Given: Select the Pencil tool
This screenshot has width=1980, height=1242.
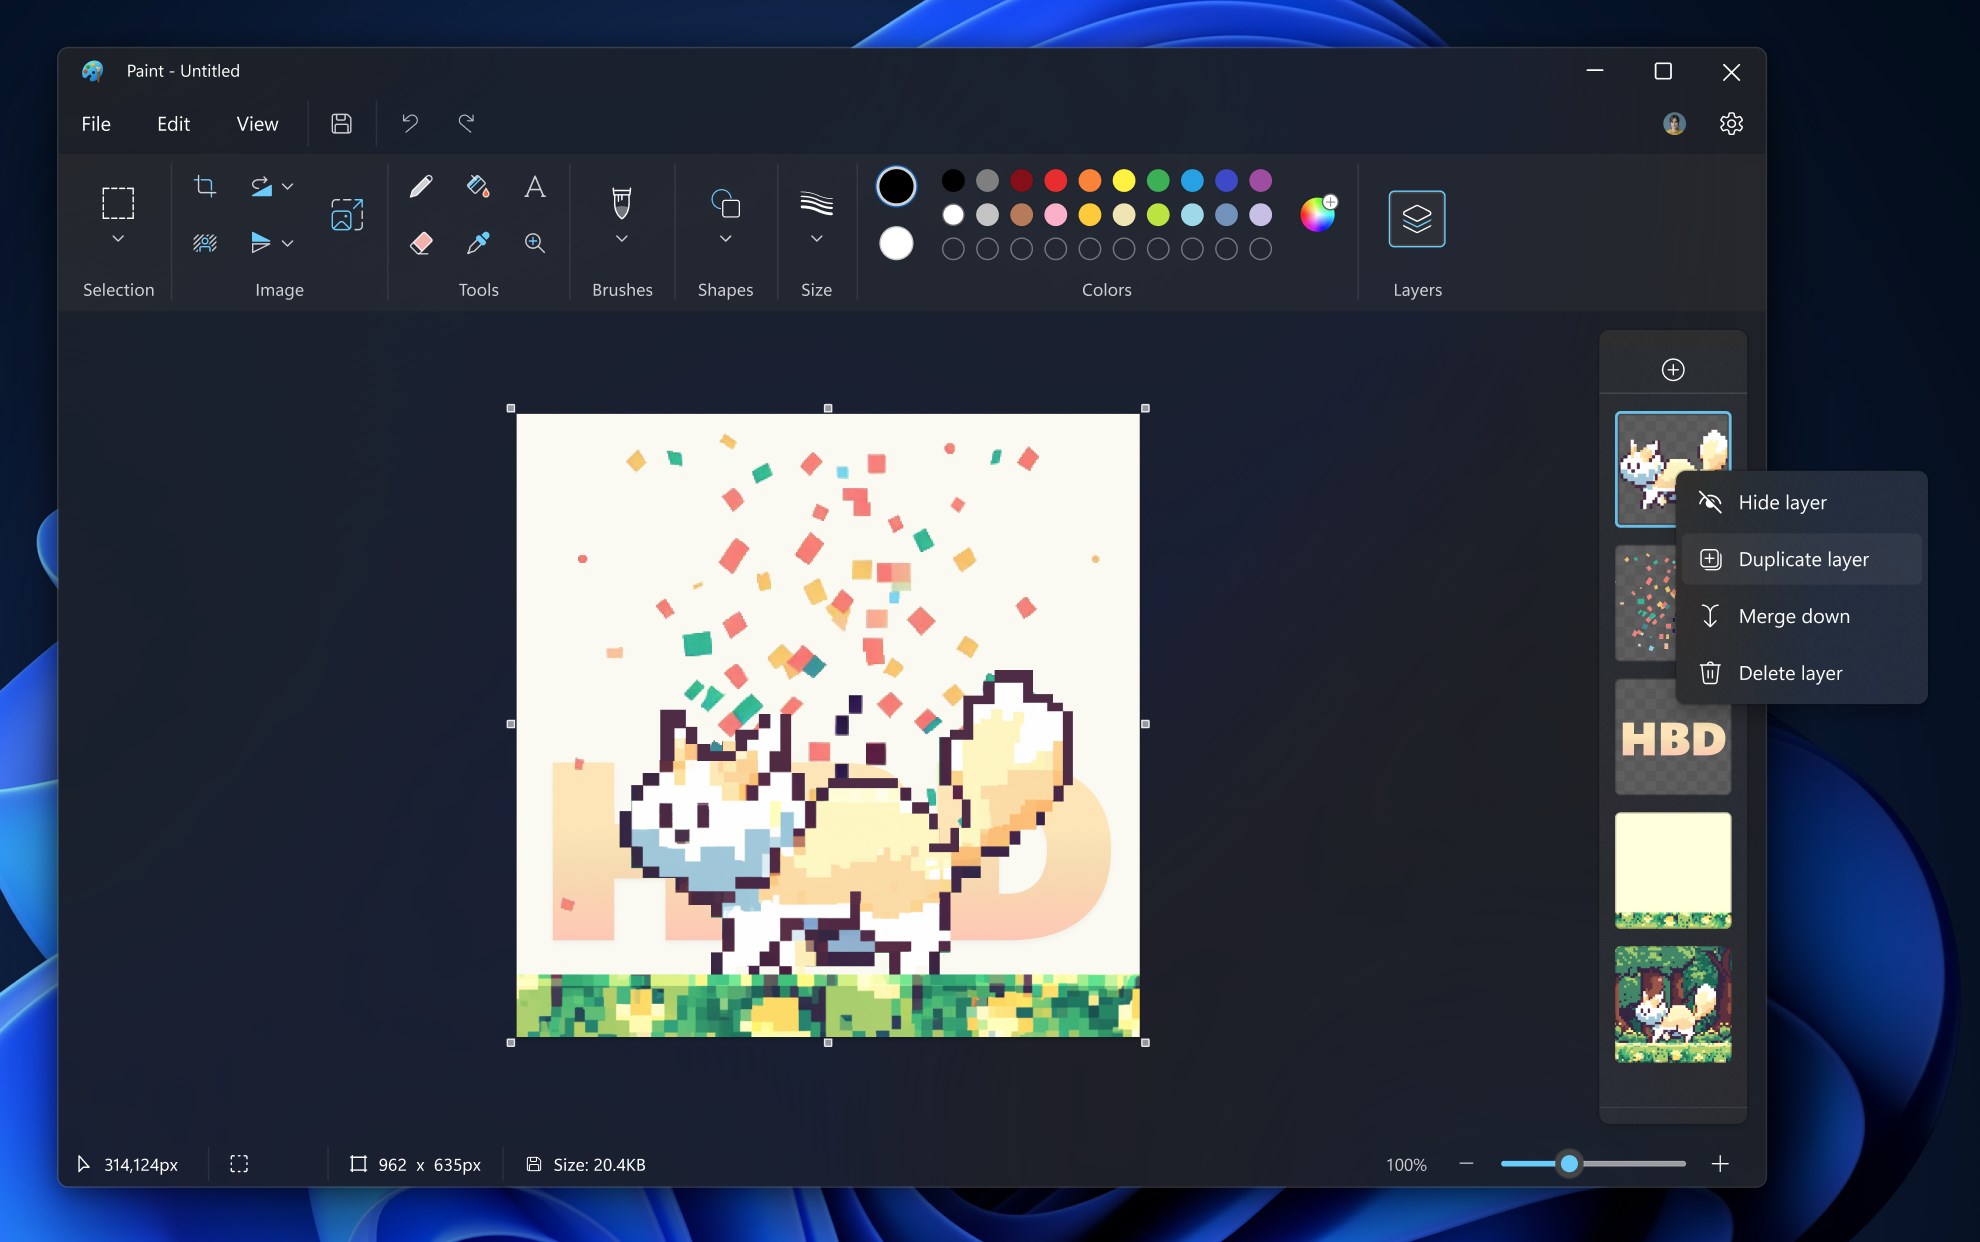Looking at the screenshot, I should pyautogui.click(x=421, y=186).
